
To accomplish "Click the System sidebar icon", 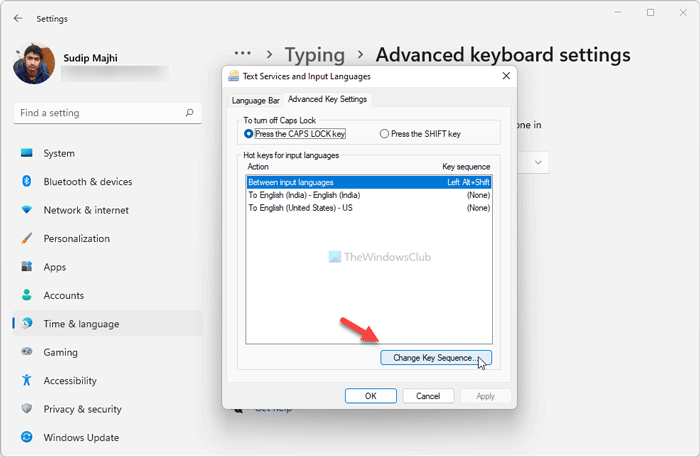I will (x=26, y=153).
